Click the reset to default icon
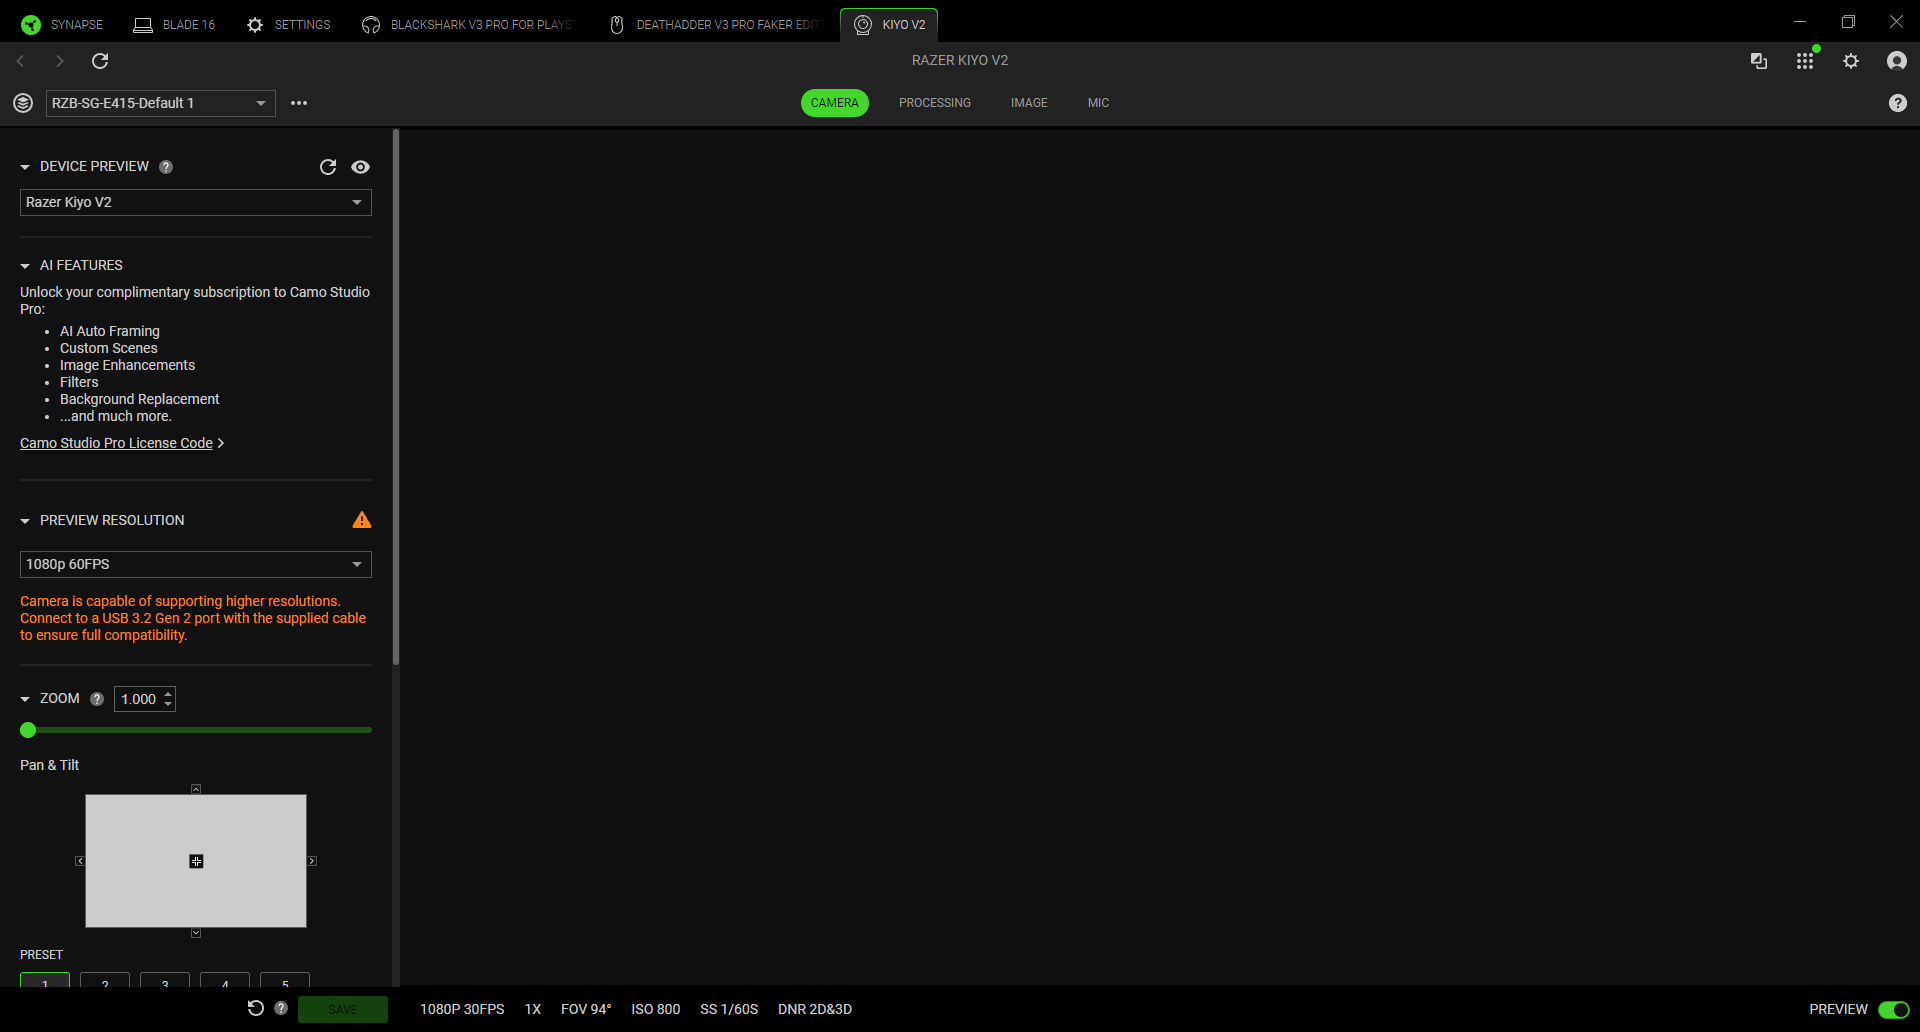1920x1032 pixels. tap(256, 1008)
